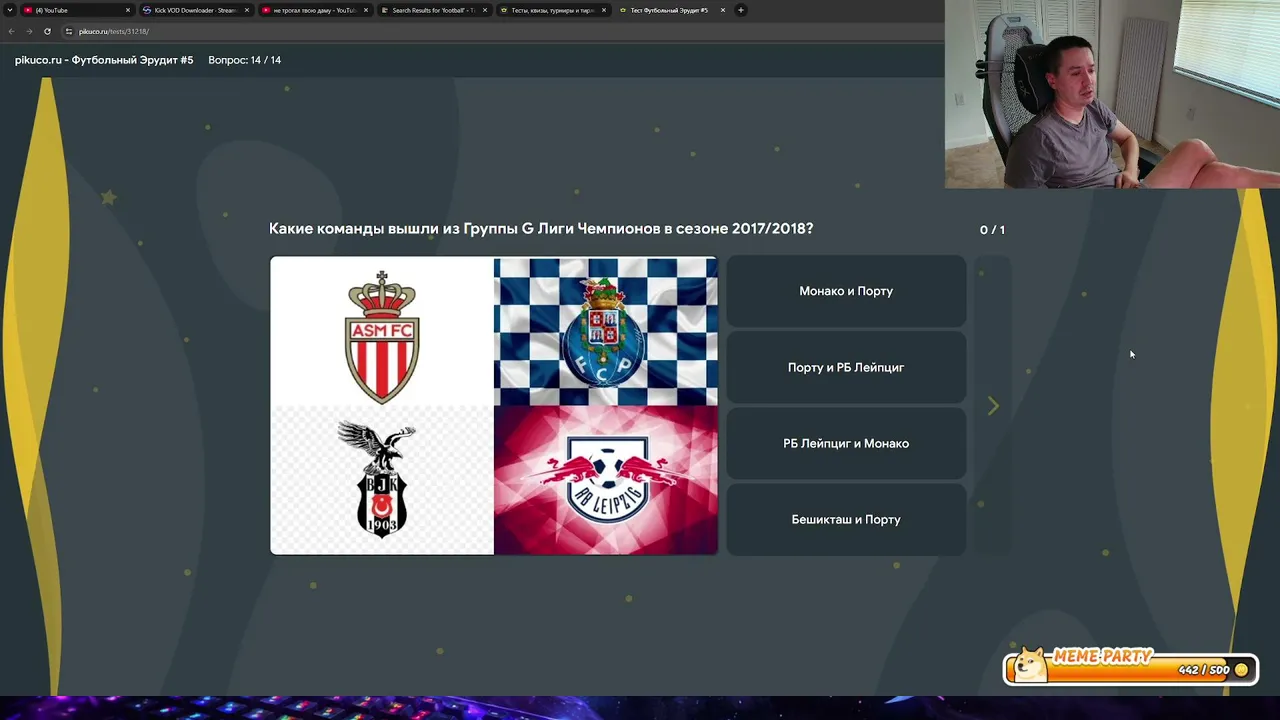Click the RB Leipzig logo image
Screen dimensions: 1280x720
(605, 480)
